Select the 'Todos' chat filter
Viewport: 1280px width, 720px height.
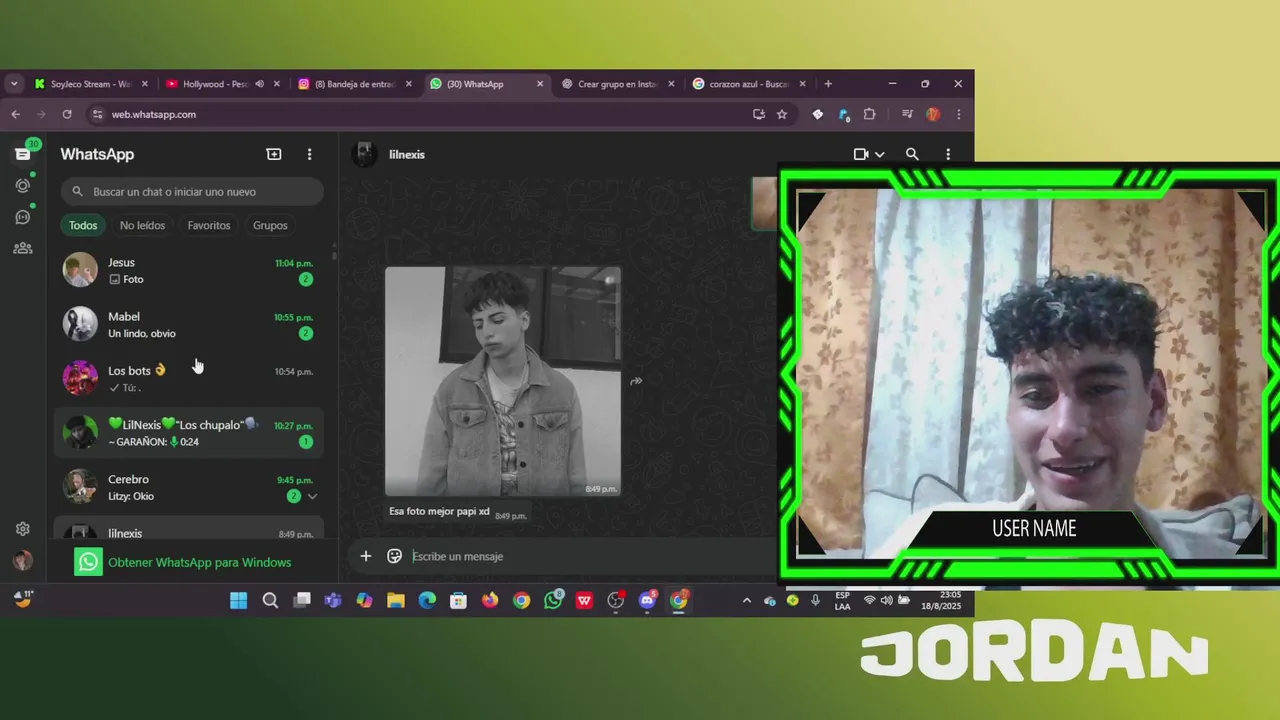click(x=83, y=225)
